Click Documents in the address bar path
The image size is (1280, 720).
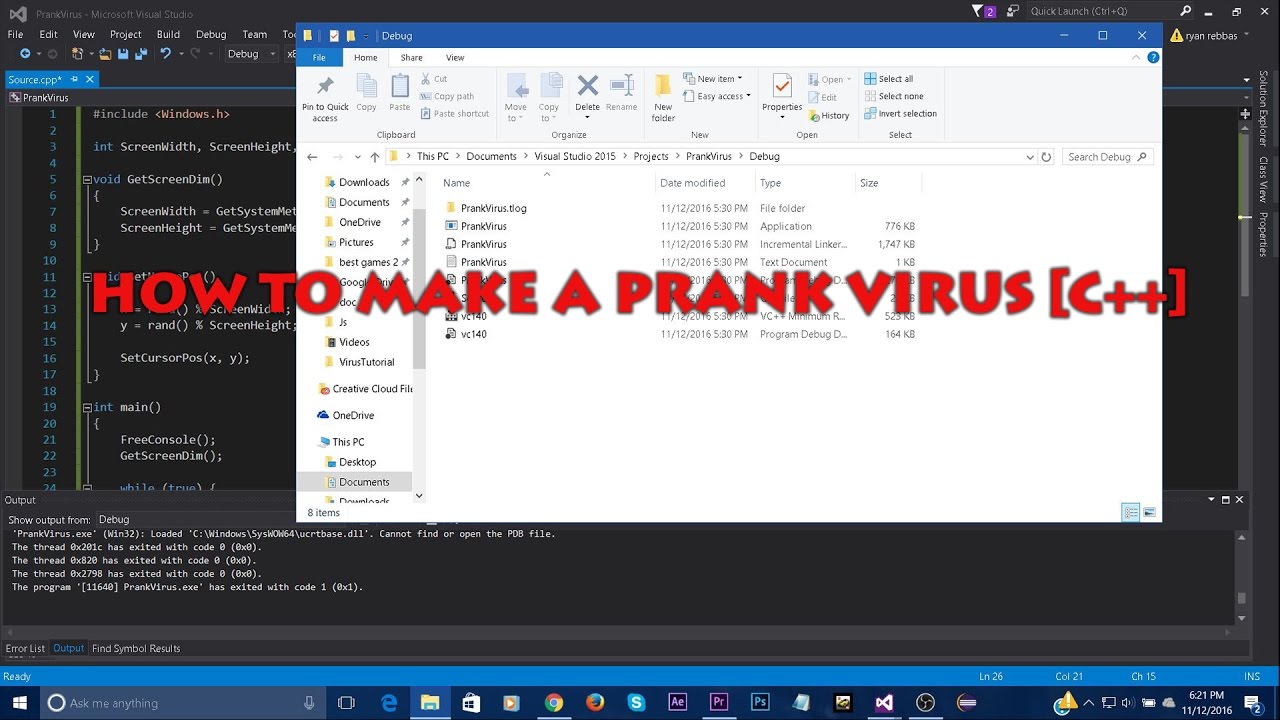point(491,157)
